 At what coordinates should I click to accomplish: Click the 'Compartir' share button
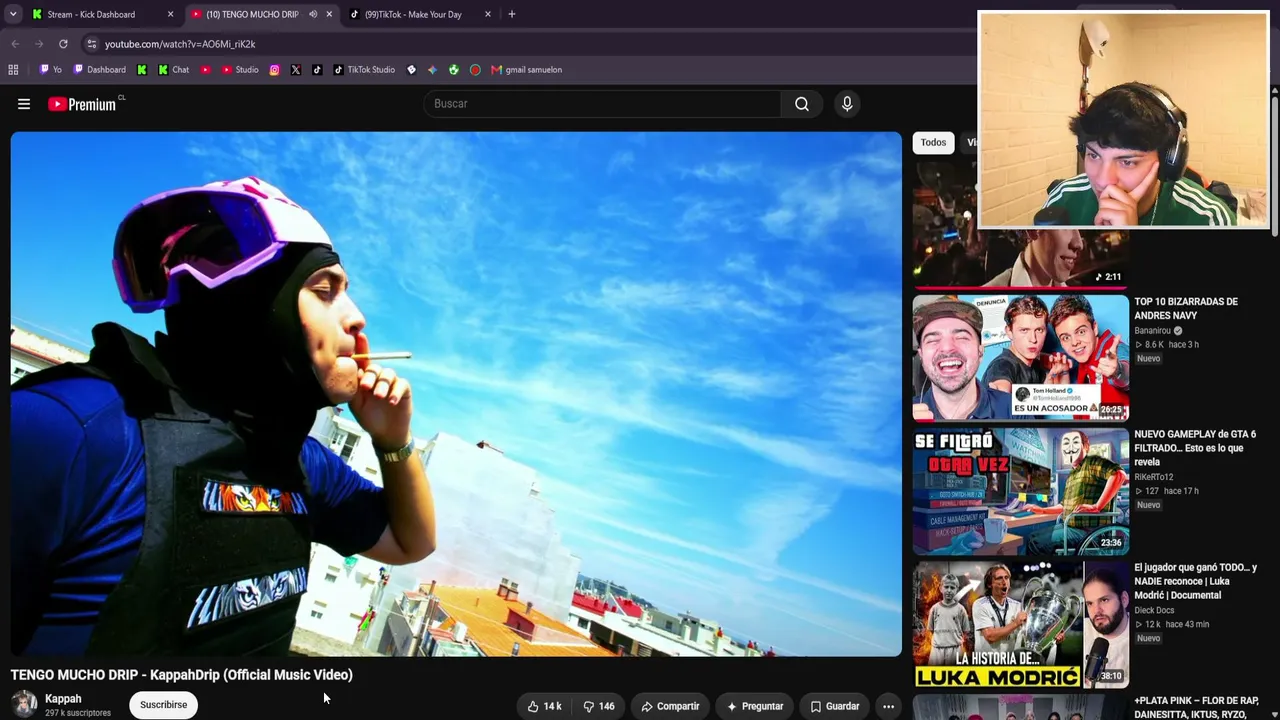click(670, 706)
